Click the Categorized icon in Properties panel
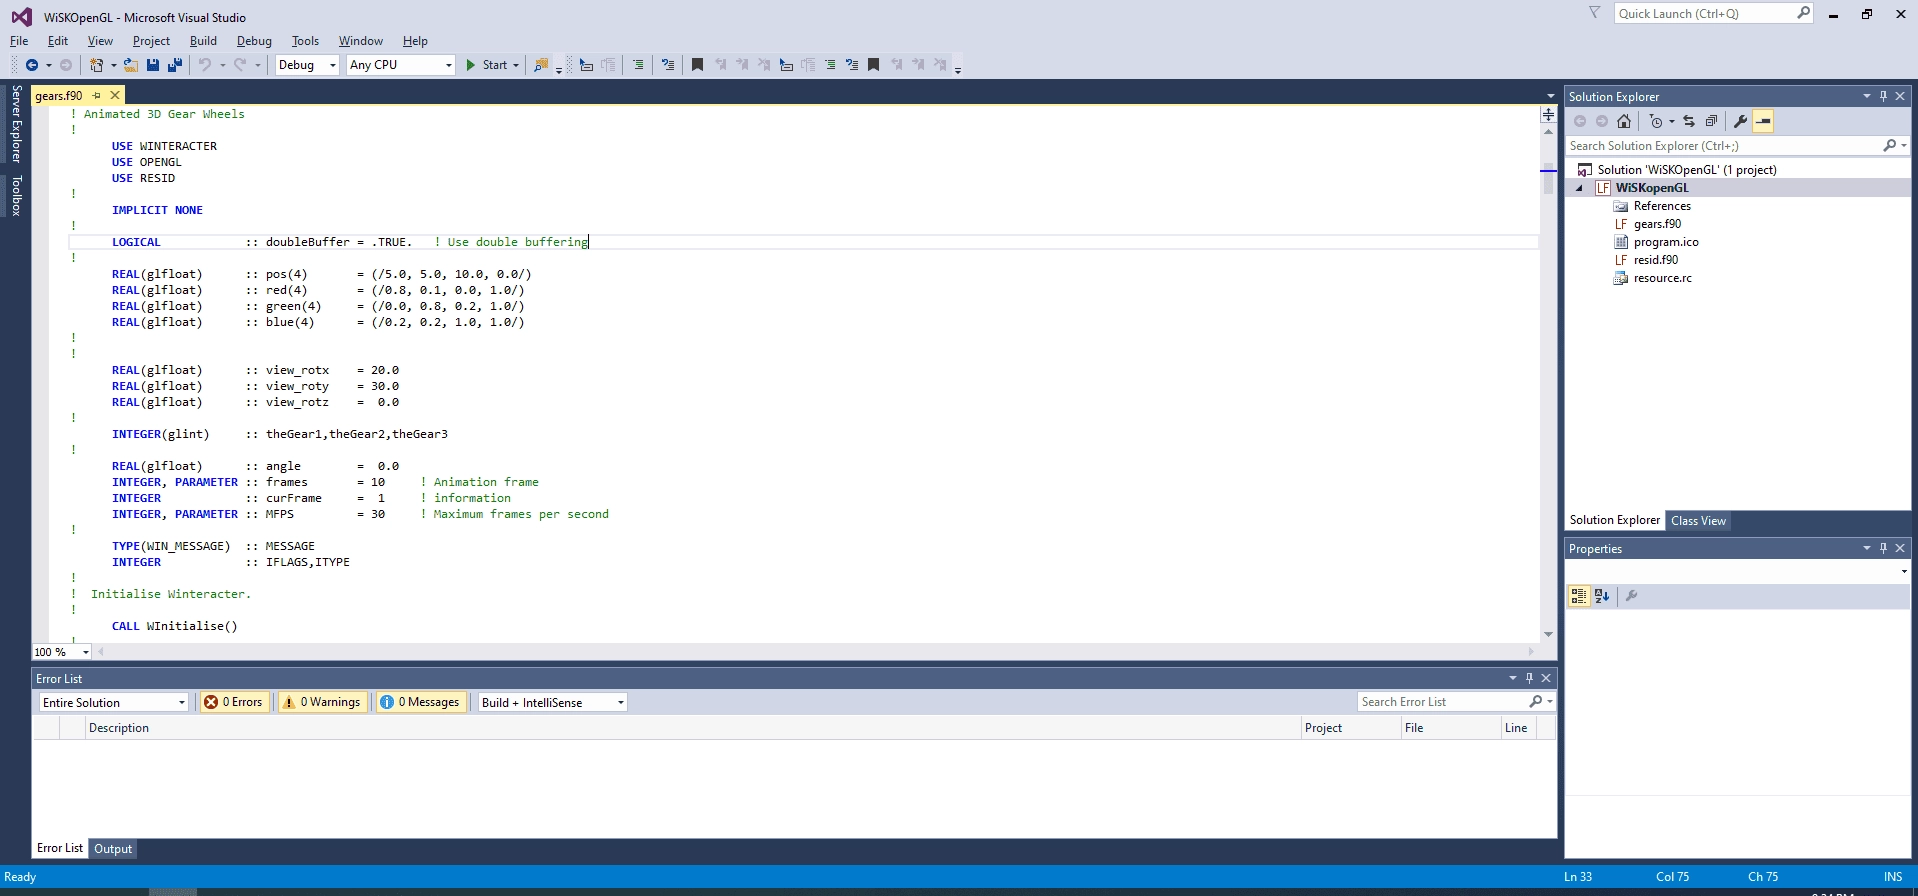Viewport: 1918px width, 896px height. [x=1579, y=596]
